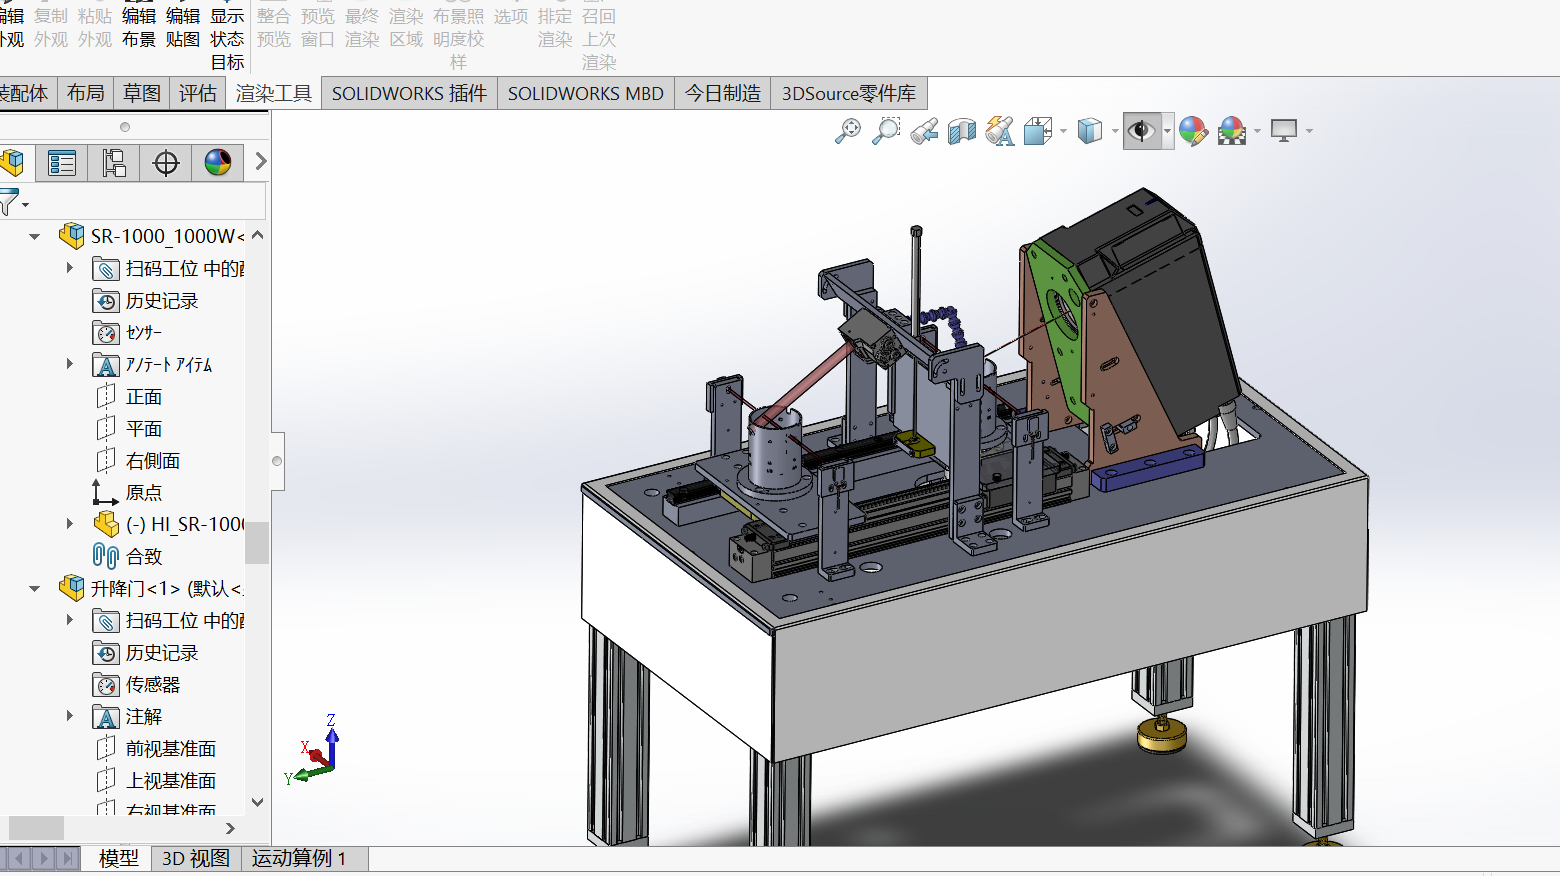Activate the Section View tool

961,131
